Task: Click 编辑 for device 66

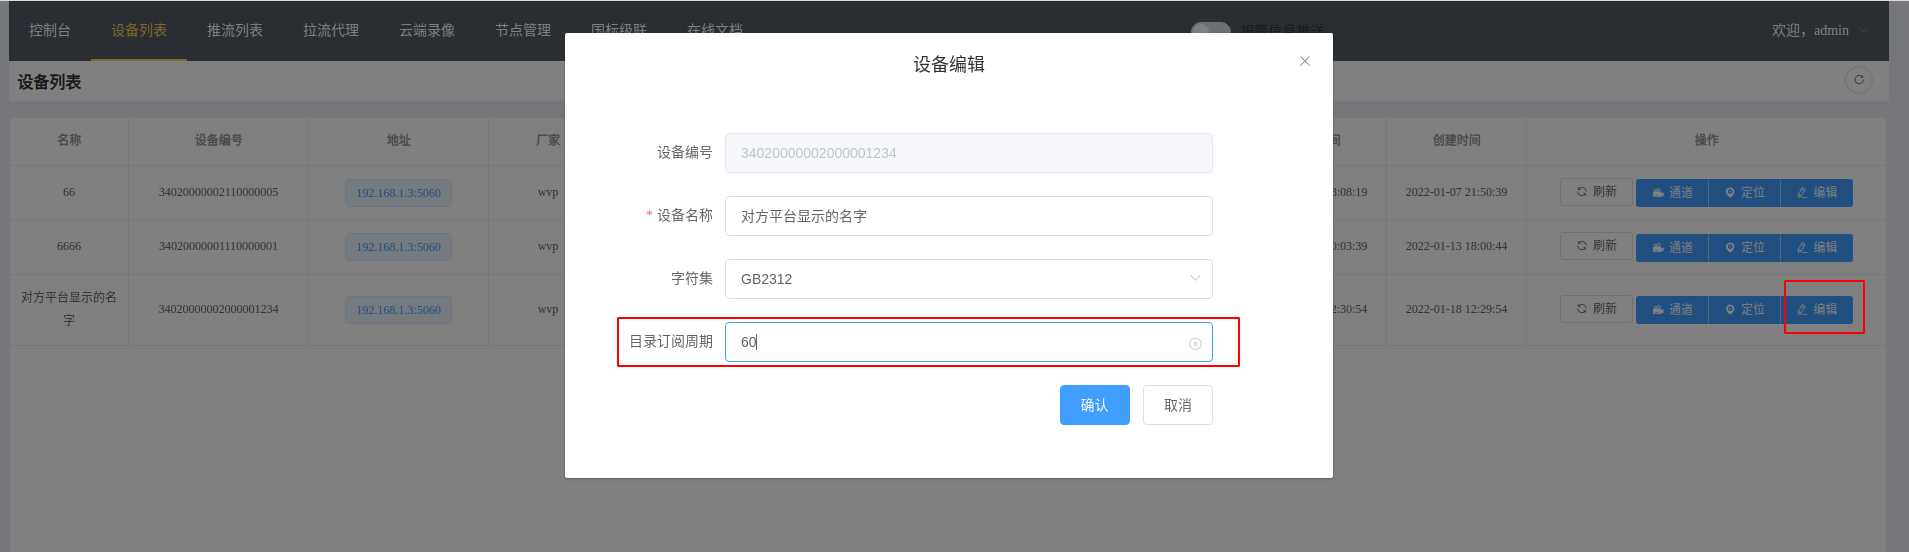Action: (x=1816, y=193)
